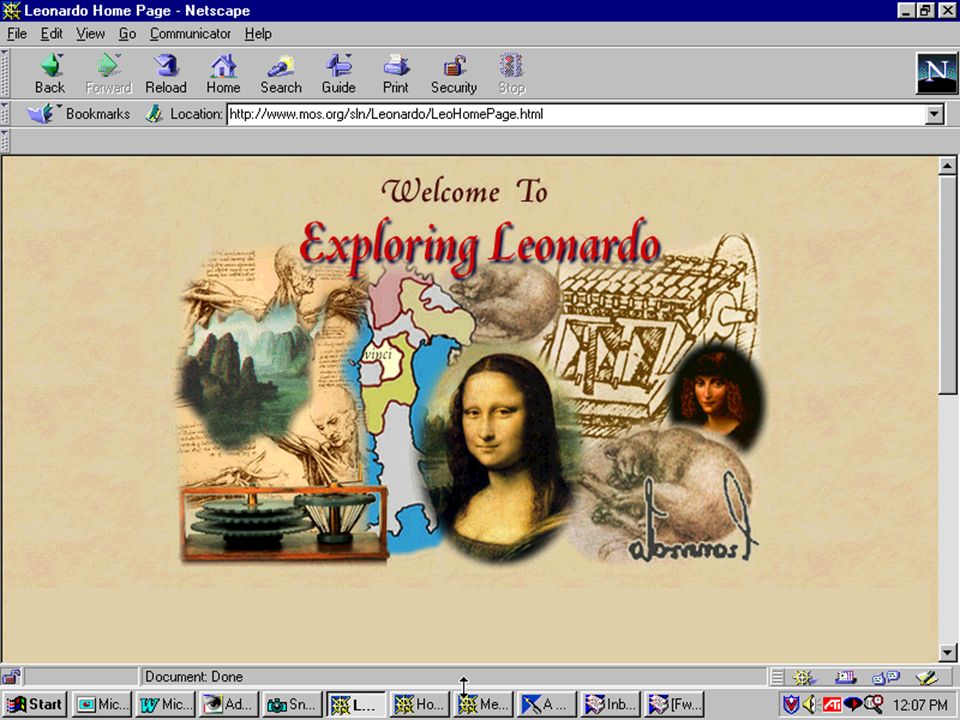Open Composer from the component bar

pos(927,677)
